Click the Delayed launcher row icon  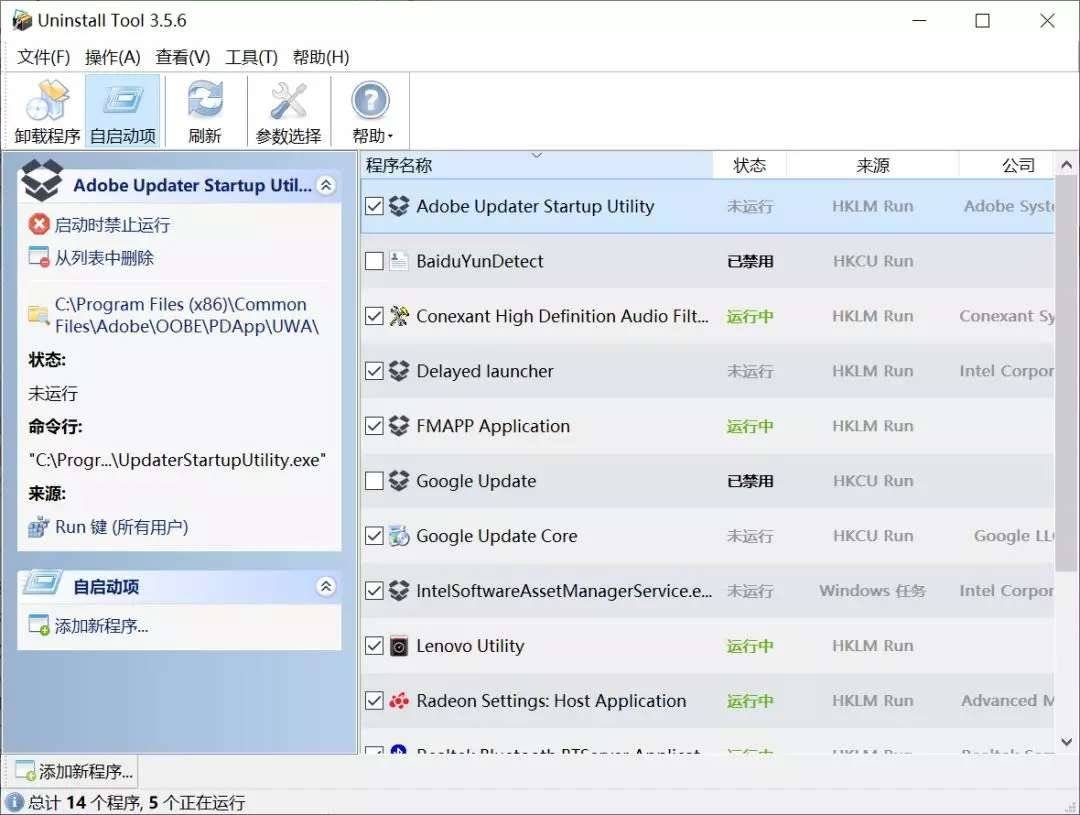coord(399,371)
